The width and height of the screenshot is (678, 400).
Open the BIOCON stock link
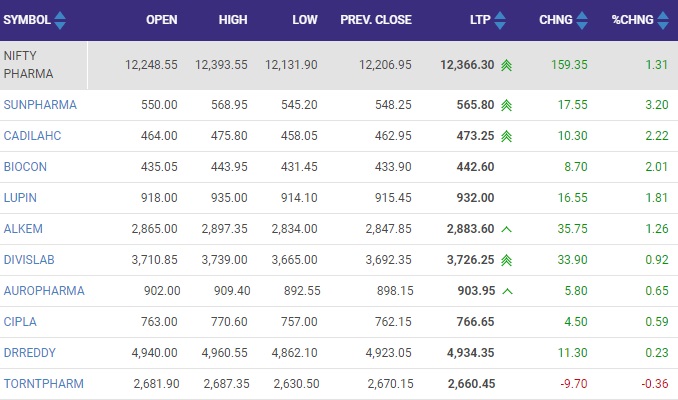click(x=25, y=167)
